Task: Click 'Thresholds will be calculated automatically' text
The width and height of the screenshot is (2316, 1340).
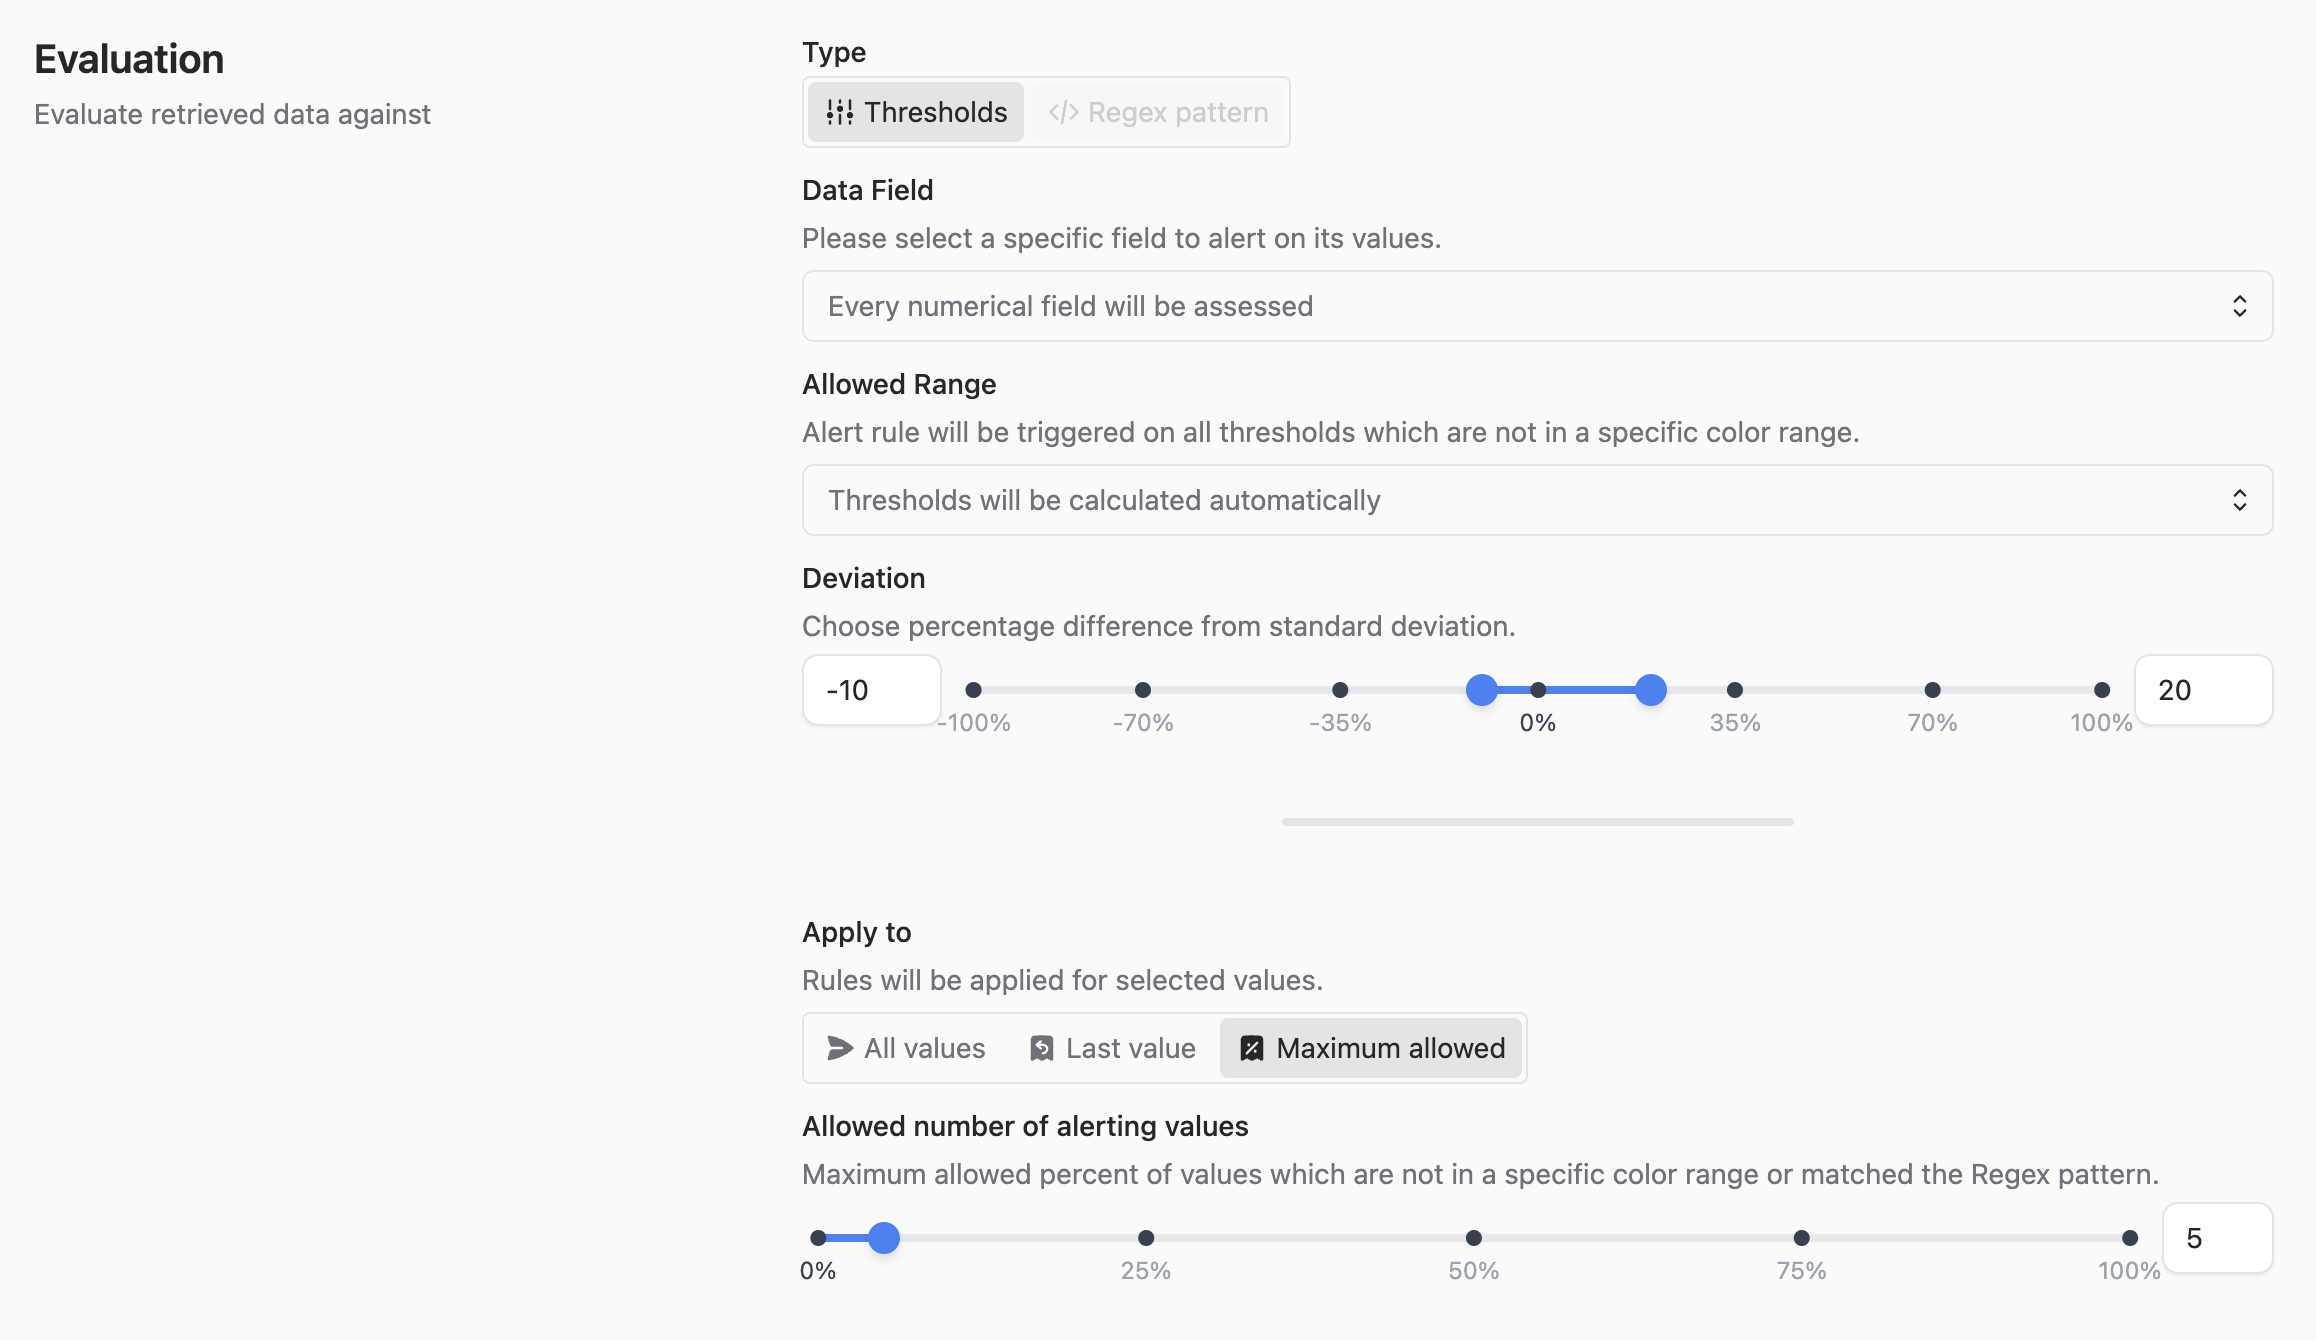Action: pyautogui.click(x=1104, y=500)
